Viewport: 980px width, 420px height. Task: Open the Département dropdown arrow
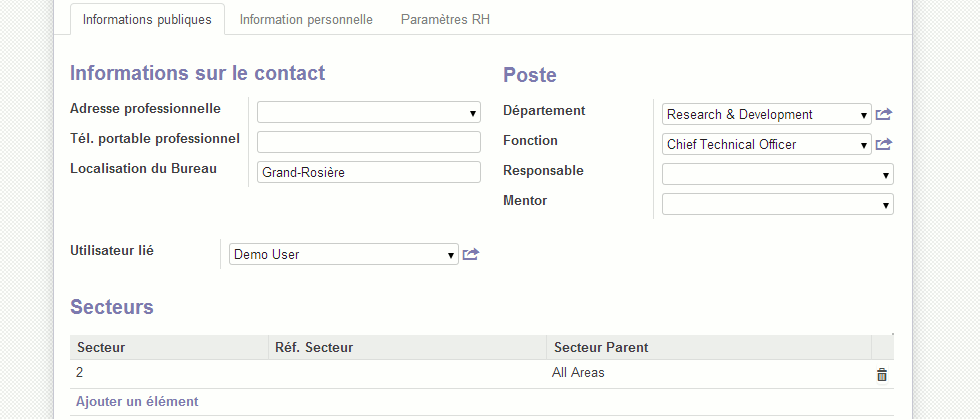(x=864, y=114)
